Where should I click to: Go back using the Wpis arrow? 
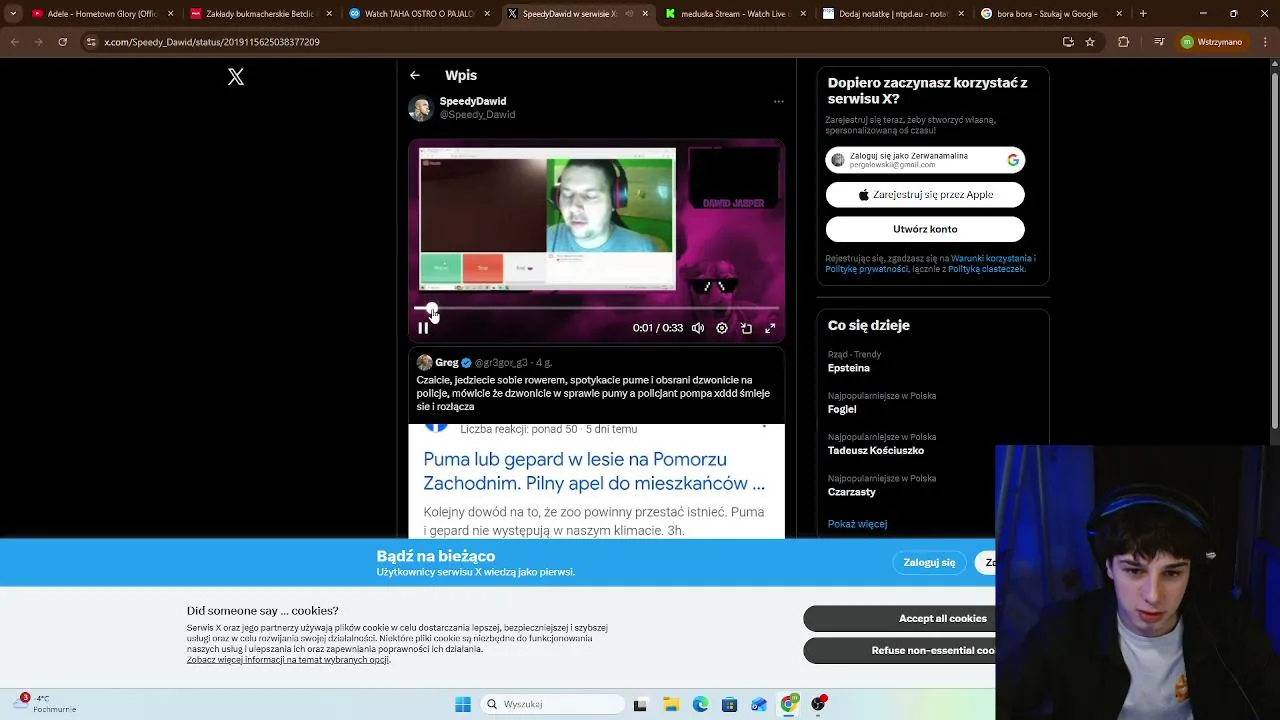(x=414, y=75)
